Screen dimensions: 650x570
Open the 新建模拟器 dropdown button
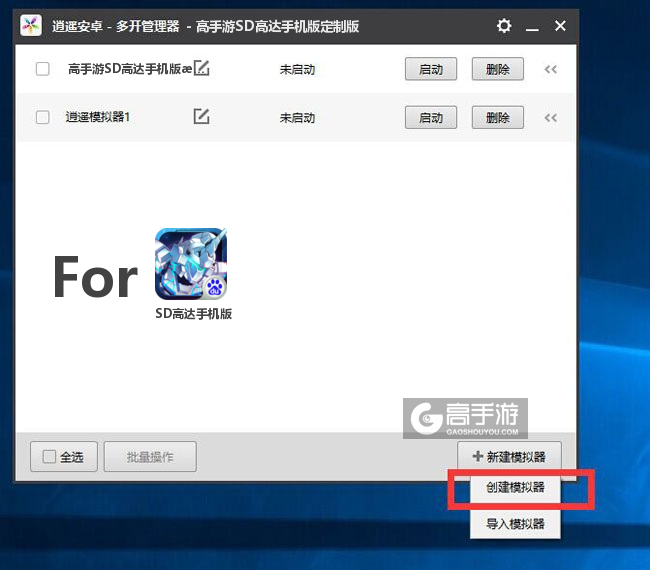point(509,457)
